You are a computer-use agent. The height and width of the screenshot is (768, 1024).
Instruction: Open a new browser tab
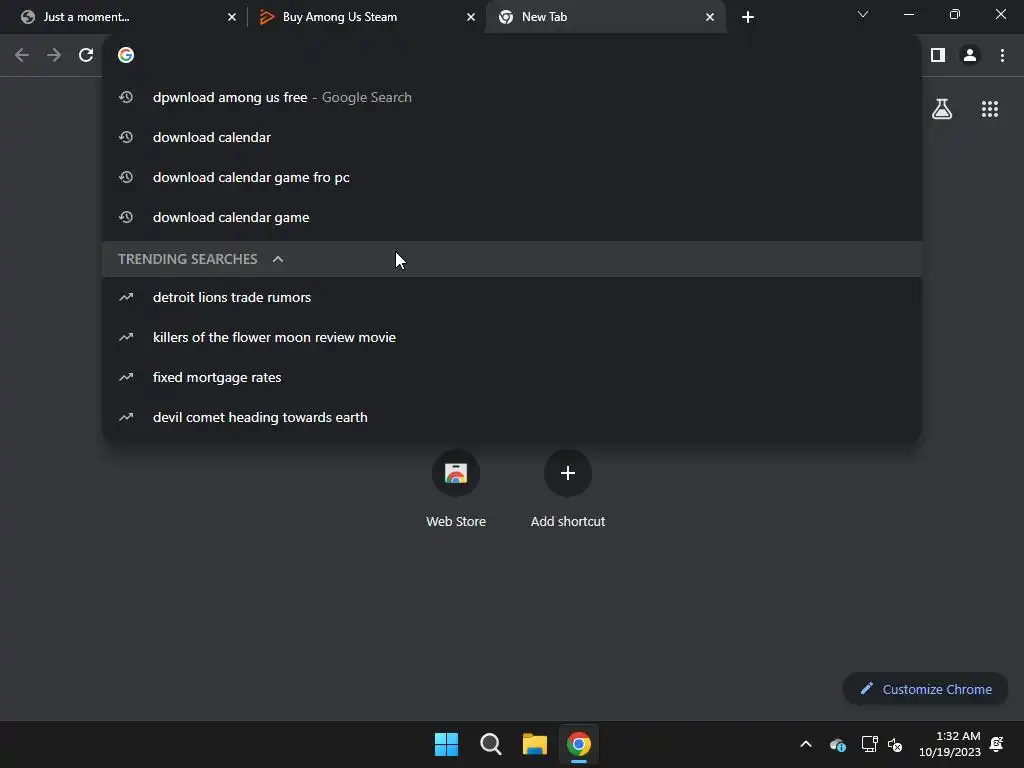click(748, 17)
